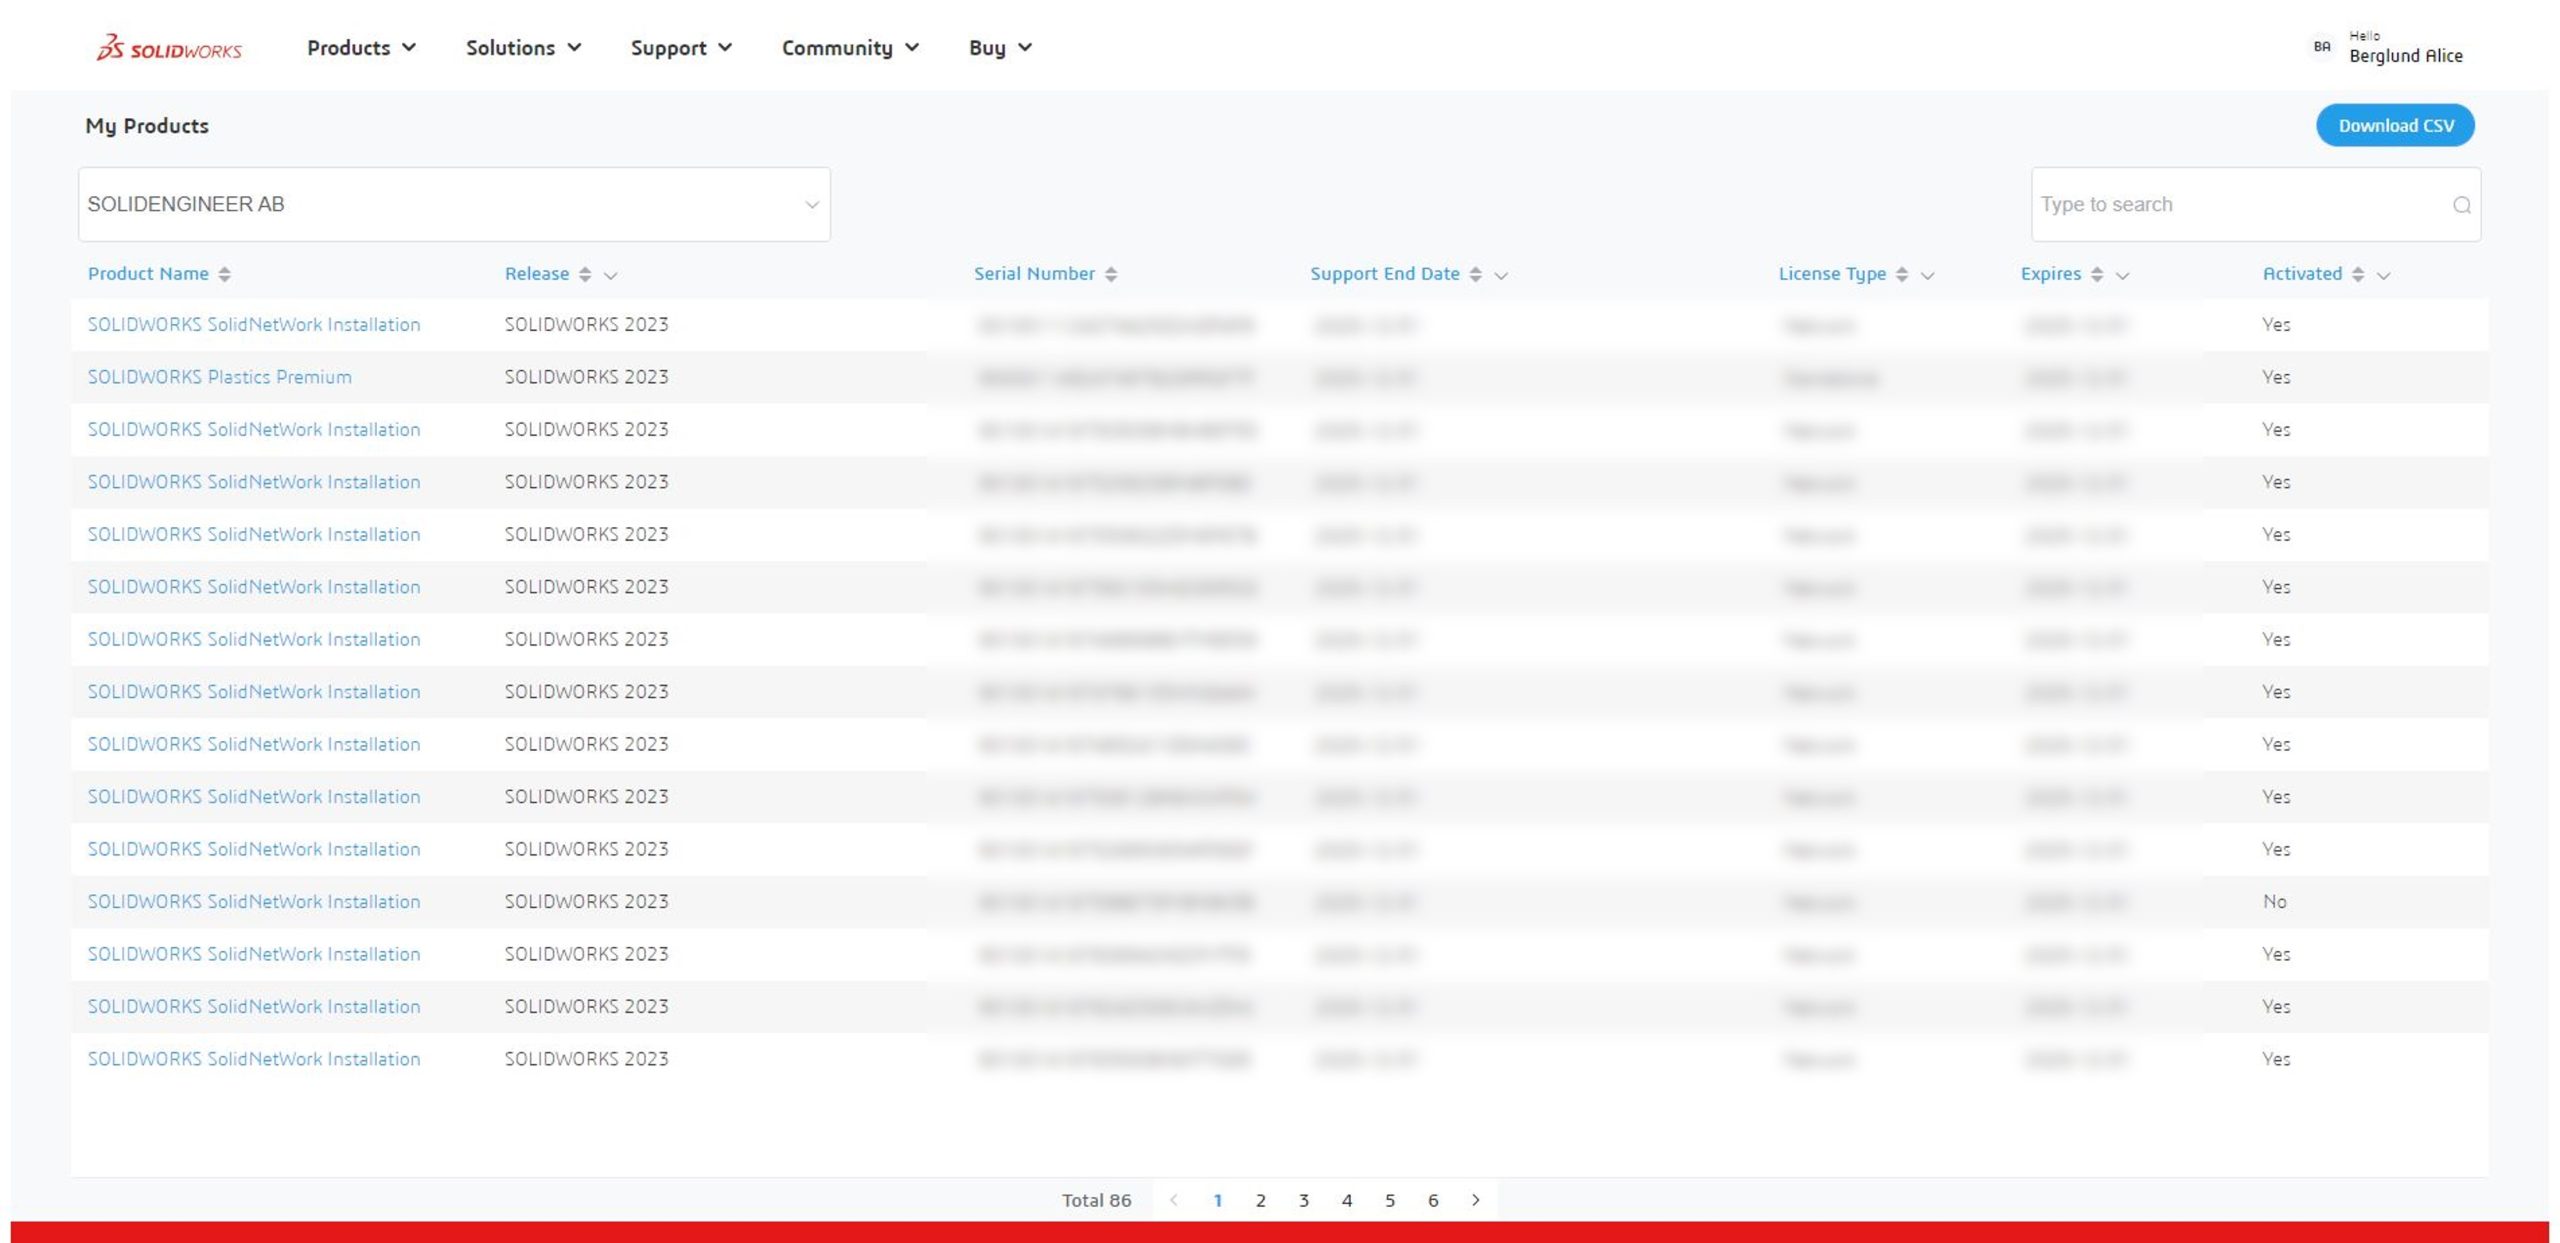The height and width of the screenshot is (1243, 2560).
Task: Click the search magnifier icon
Action: 2461,205
